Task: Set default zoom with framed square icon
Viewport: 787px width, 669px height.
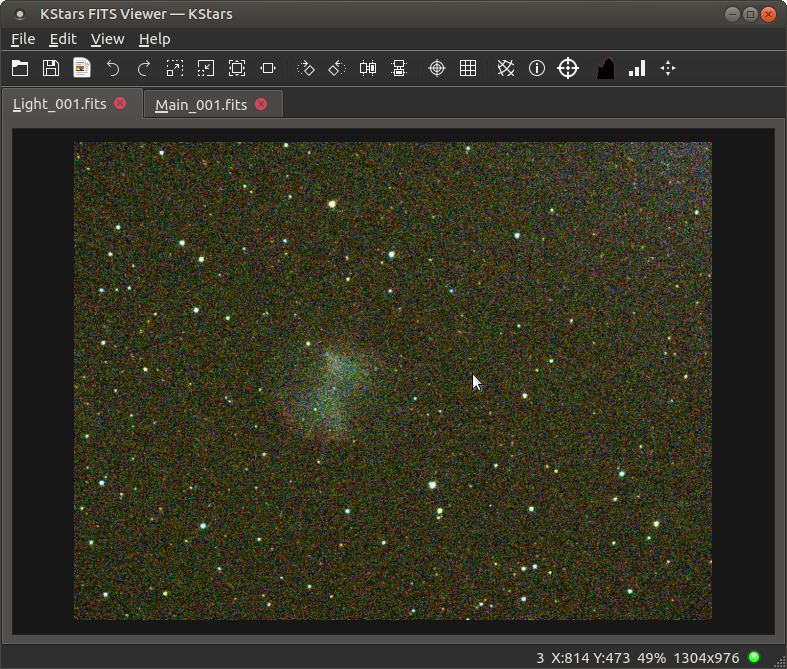Action: tap(237, 68)
